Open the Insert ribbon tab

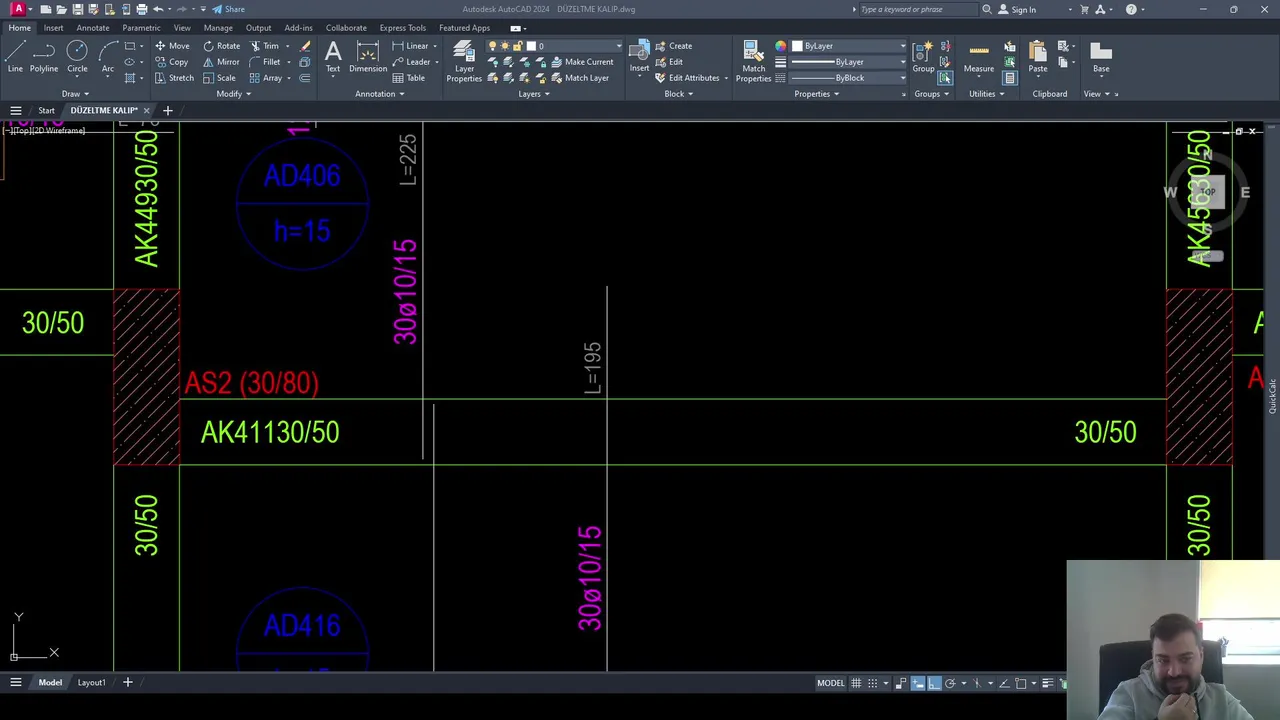[53, 28]
